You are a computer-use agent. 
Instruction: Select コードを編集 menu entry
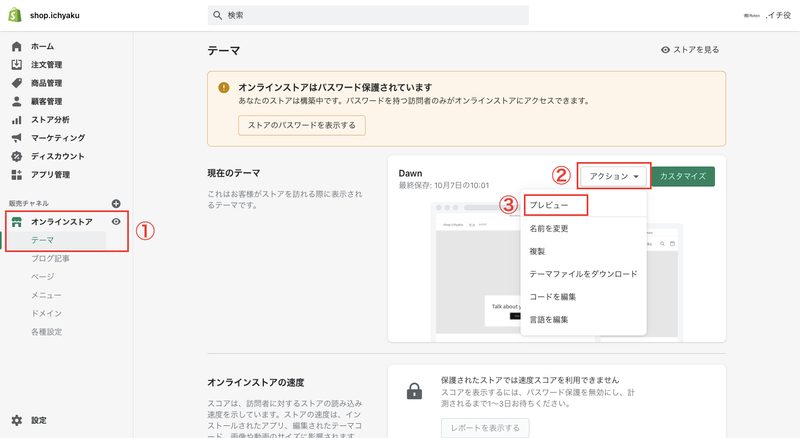(x=553, y=297)
